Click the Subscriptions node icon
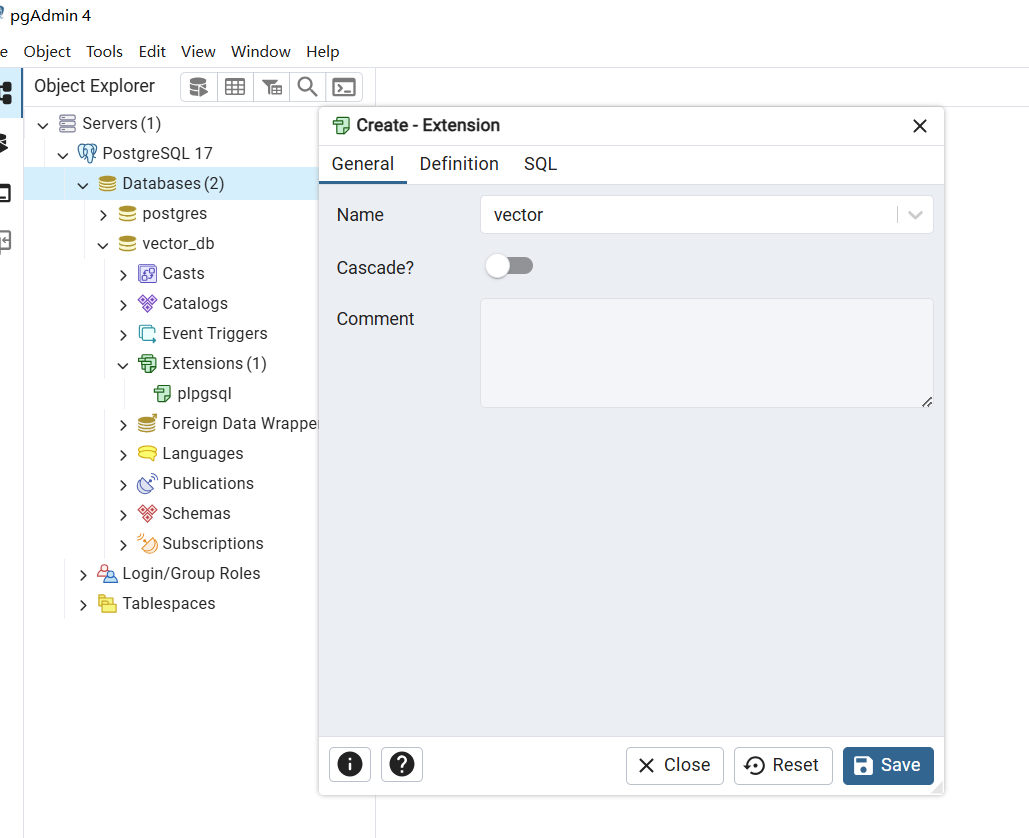The image size is (1029, 838). click(x=147, y=543)
